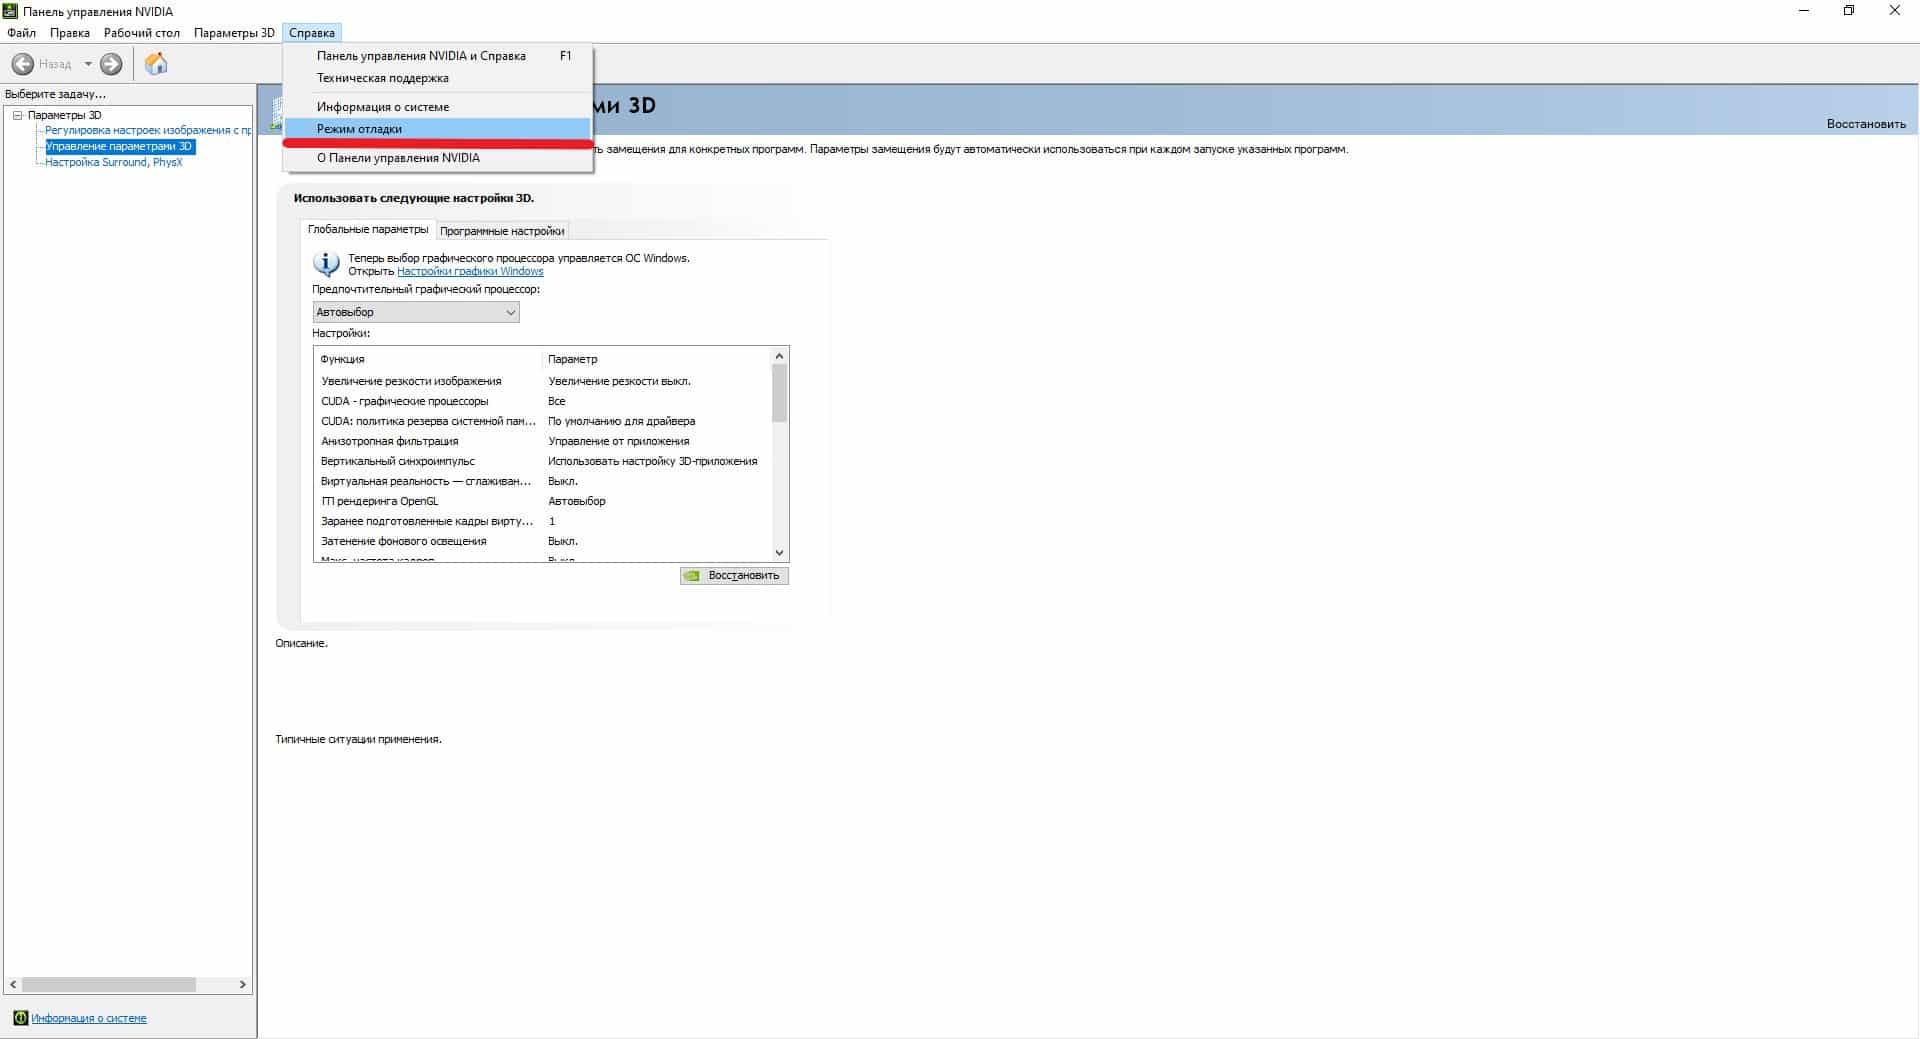Click NVIDIA icon in window title bar

tap(10, 11)
